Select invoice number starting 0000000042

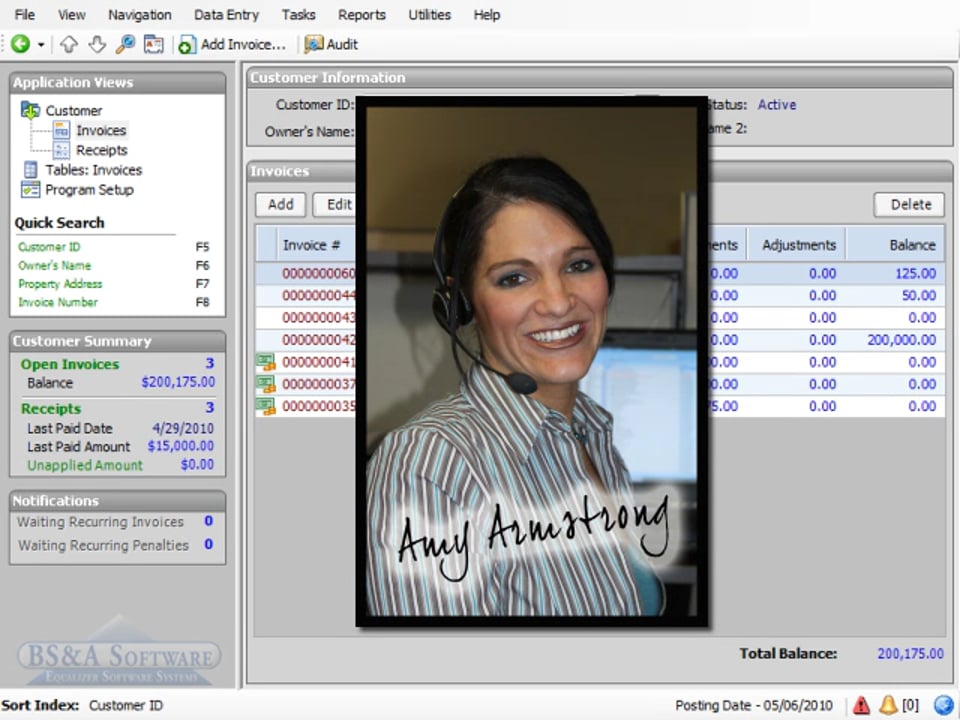tap(318, 339)
